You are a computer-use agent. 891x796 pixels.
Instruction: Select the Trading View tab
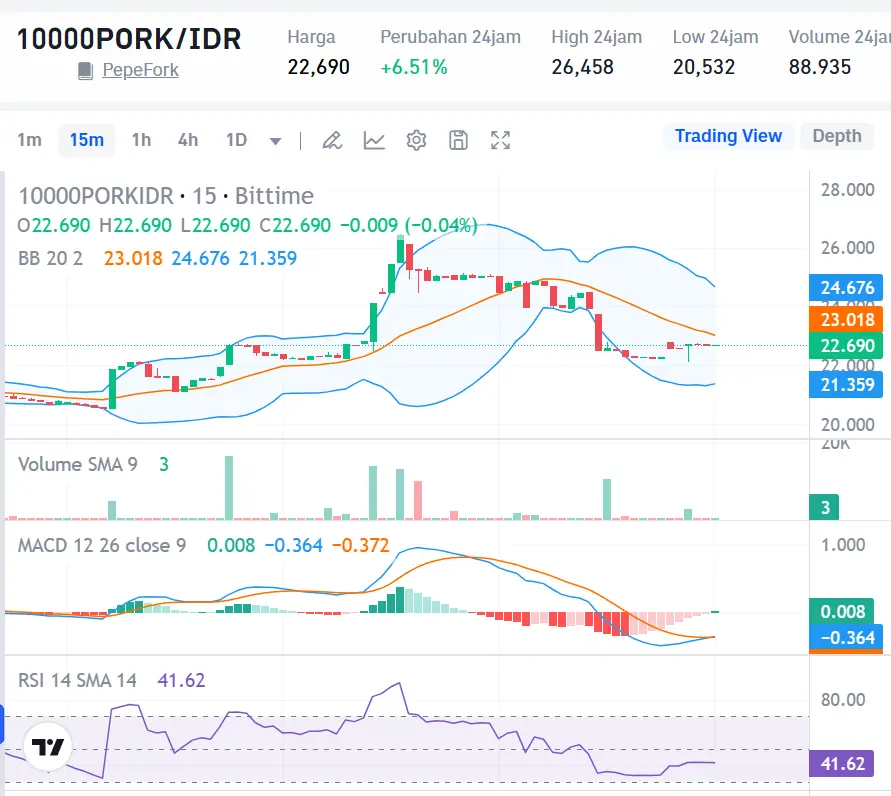point(728,136)
